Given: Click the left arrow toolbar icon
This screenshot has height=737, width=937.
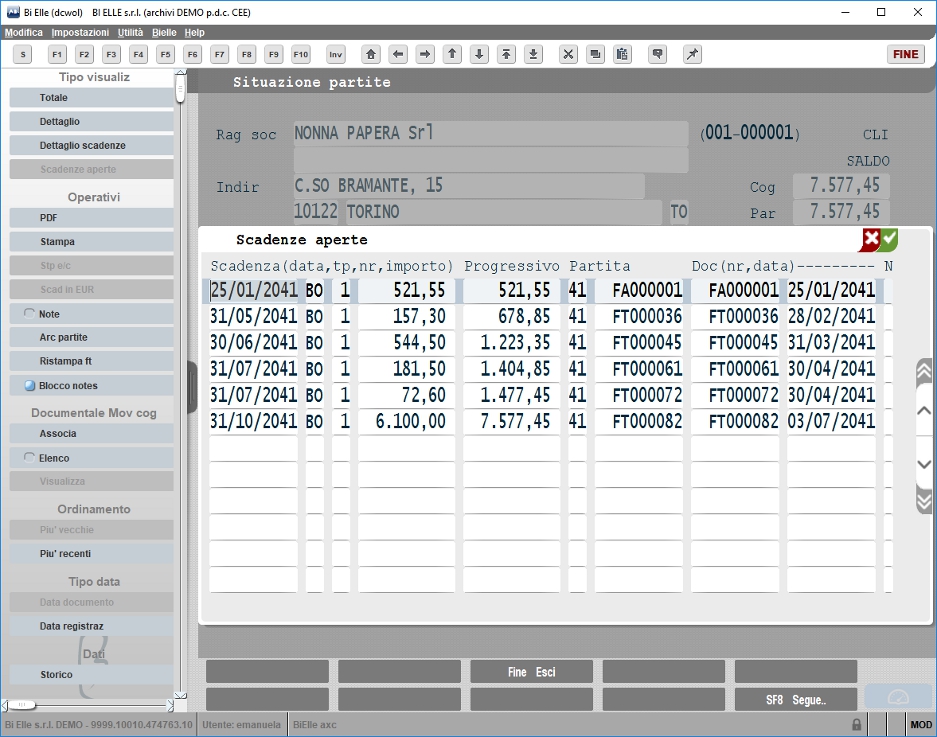Looking at the screenshot, I should click(x=398, y=54).
